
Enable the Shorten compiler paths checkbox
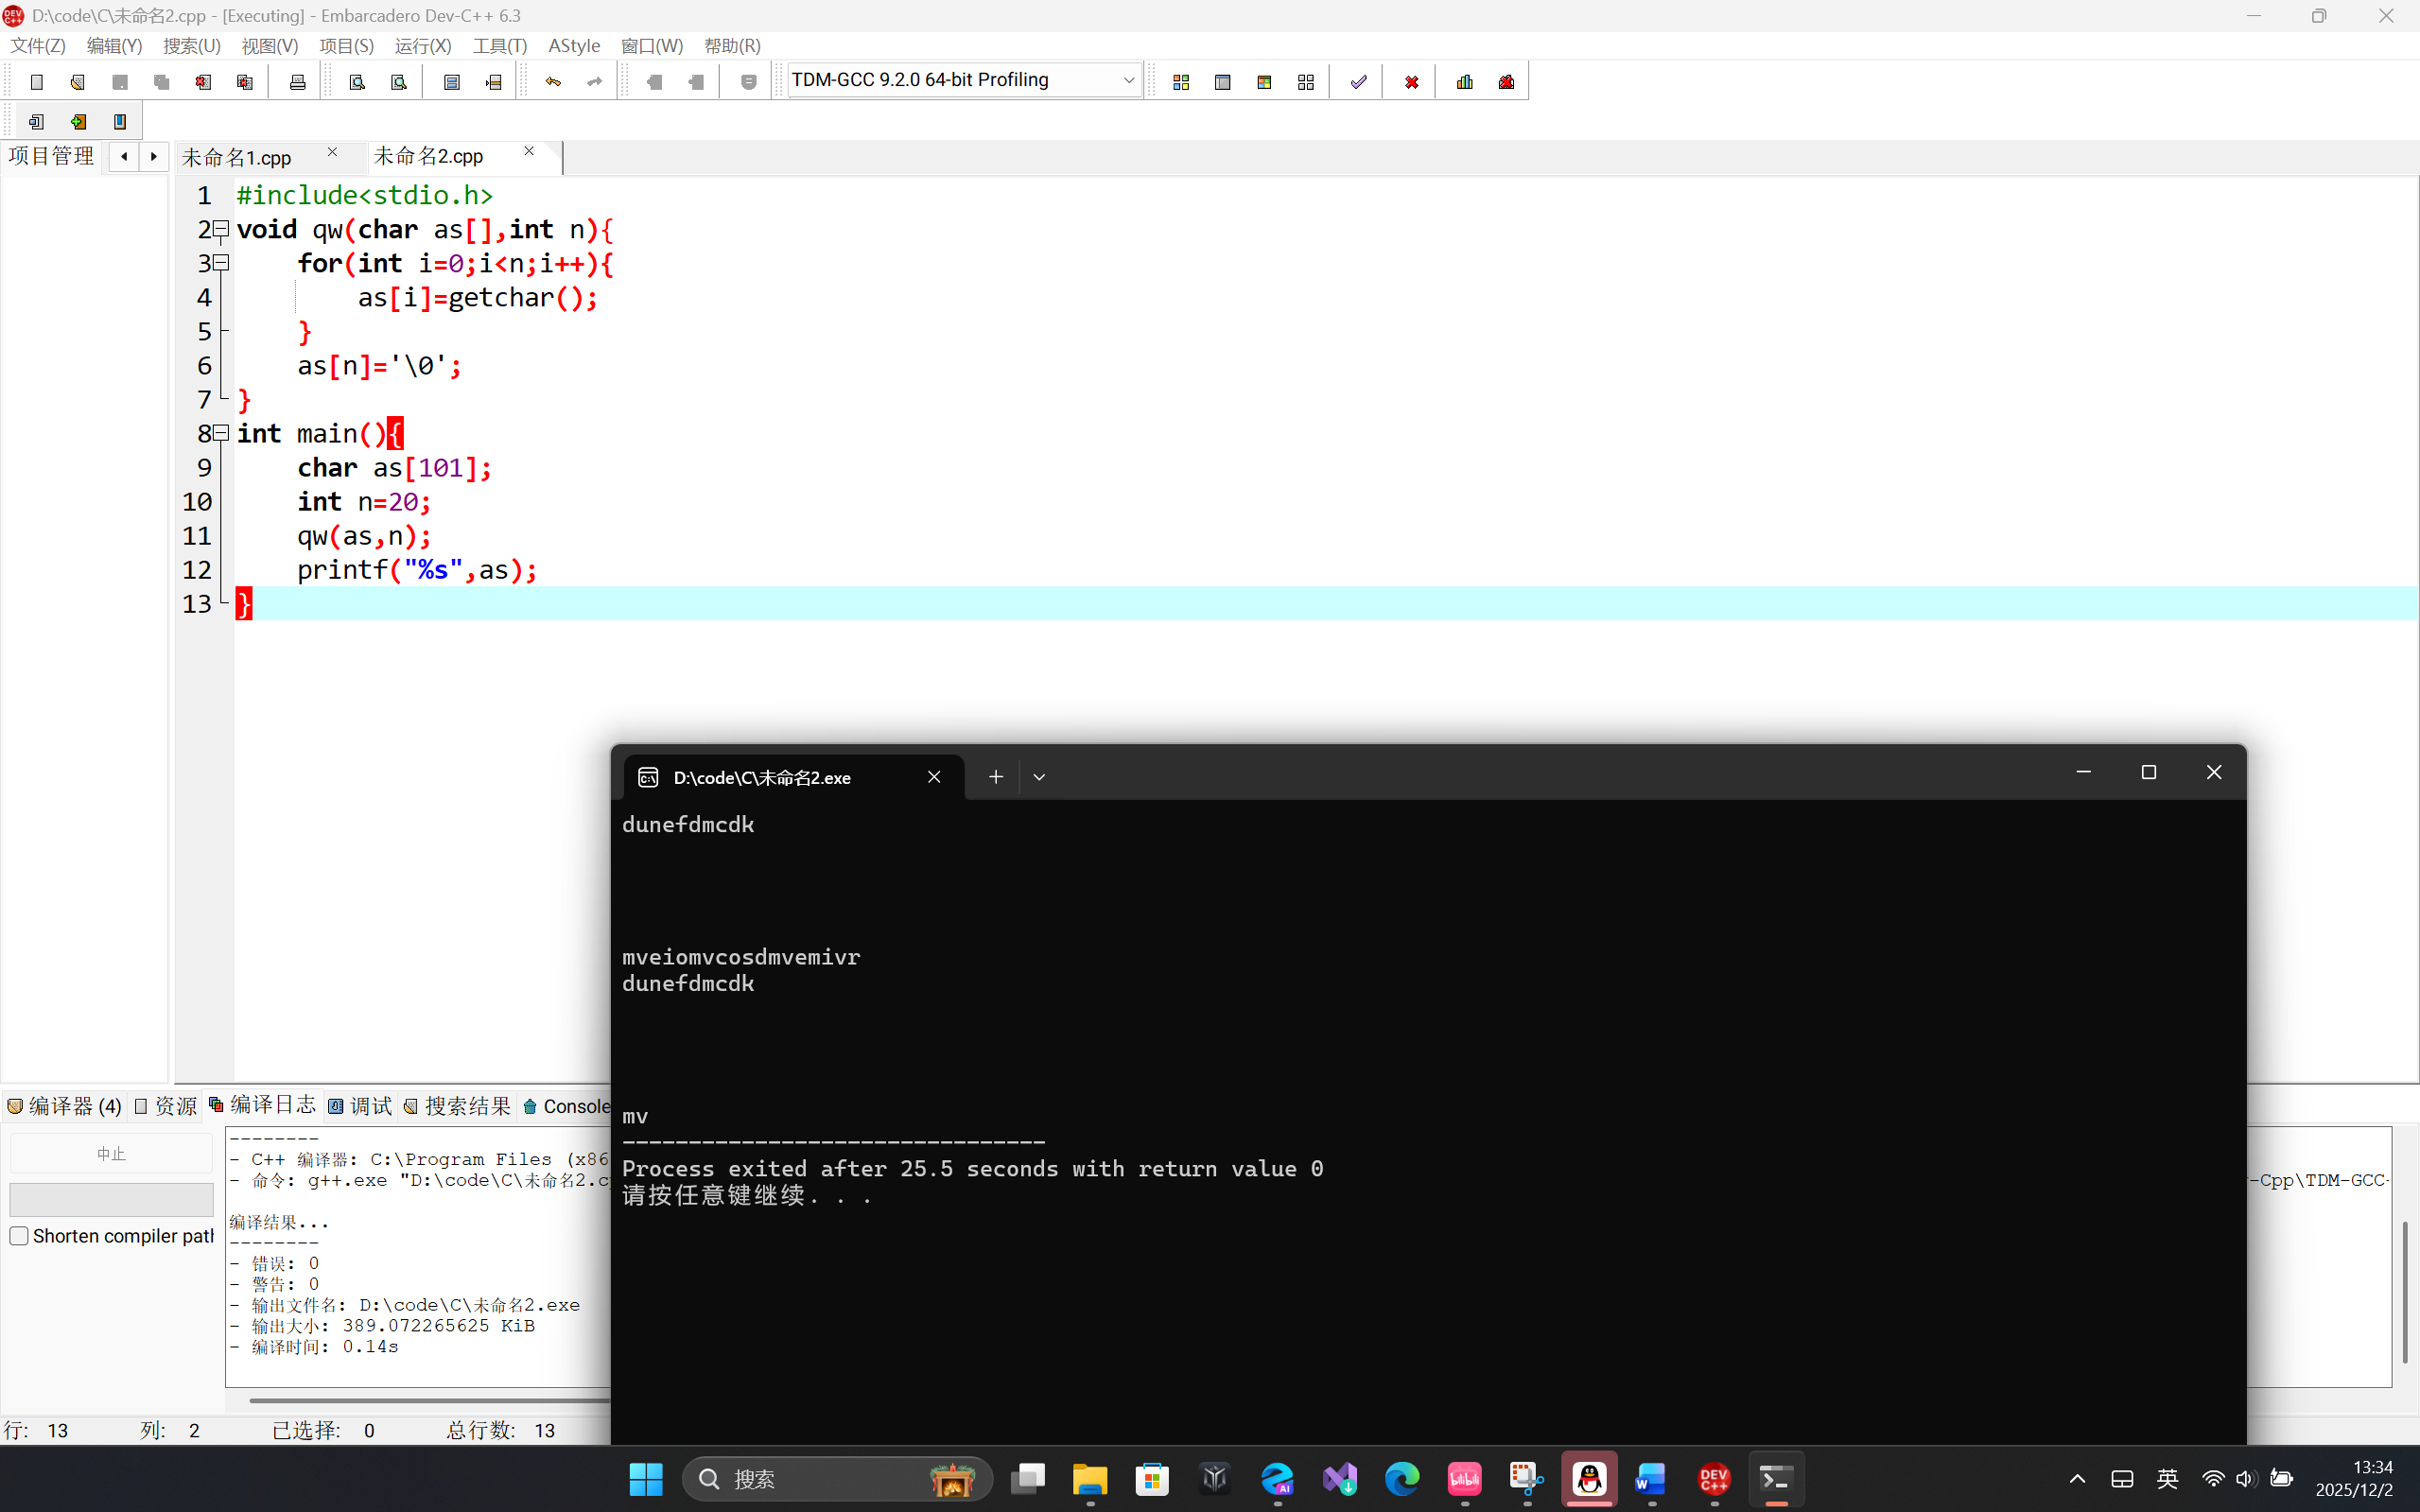click(x=19, y=1236)
